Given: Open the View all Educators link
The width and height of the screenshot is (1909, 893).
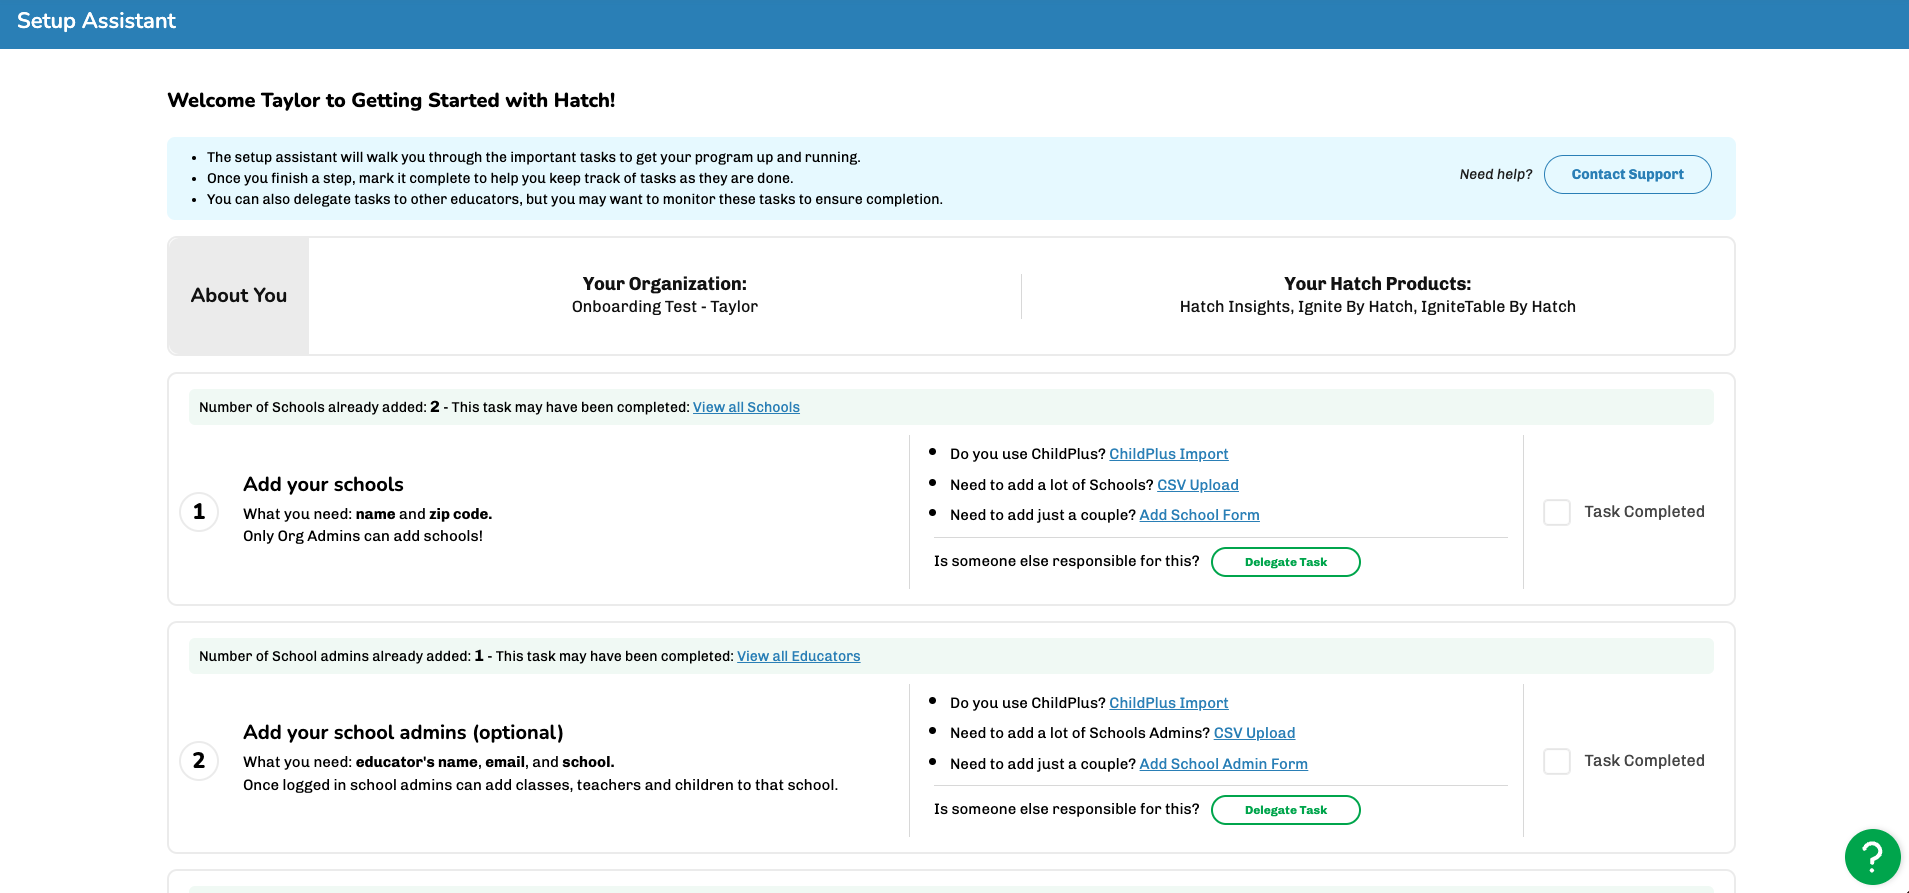Looking at the screenshot, I should [798, 656].
